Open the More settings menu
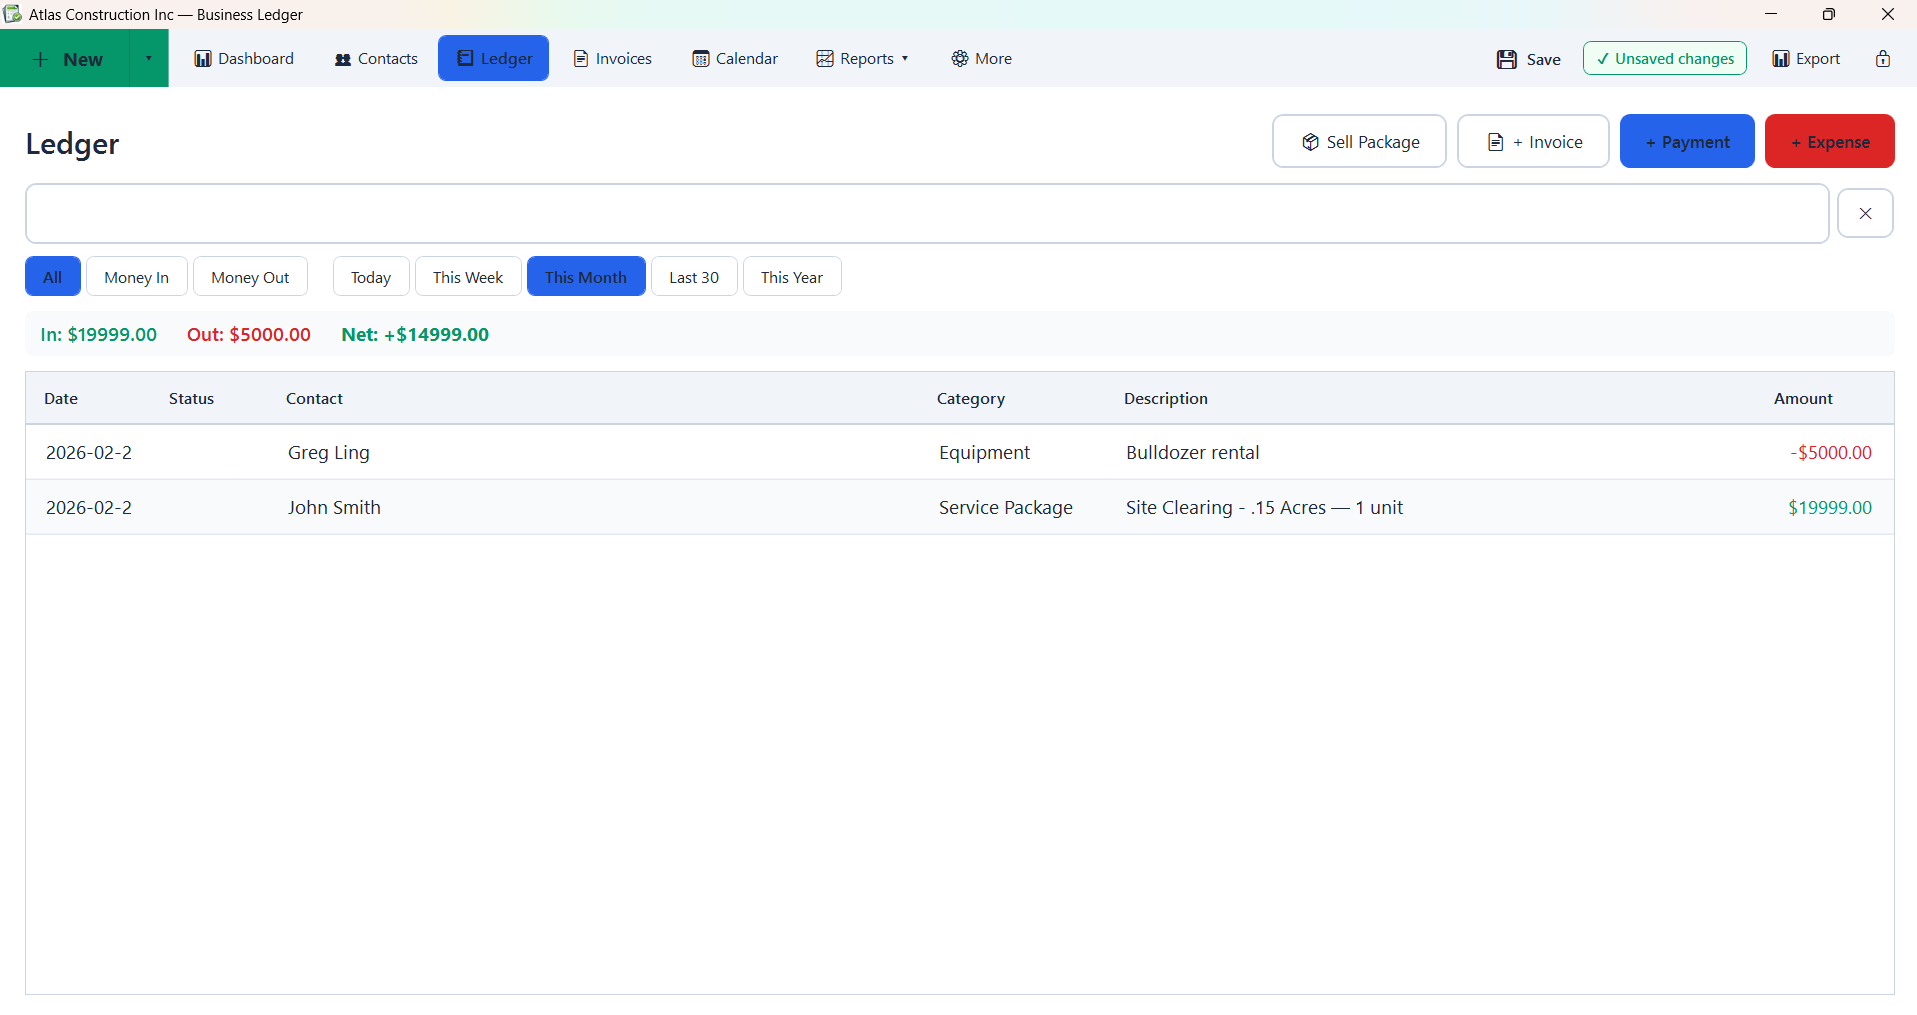This screenshot has width=1917, height=1015. tap(981, 58)
